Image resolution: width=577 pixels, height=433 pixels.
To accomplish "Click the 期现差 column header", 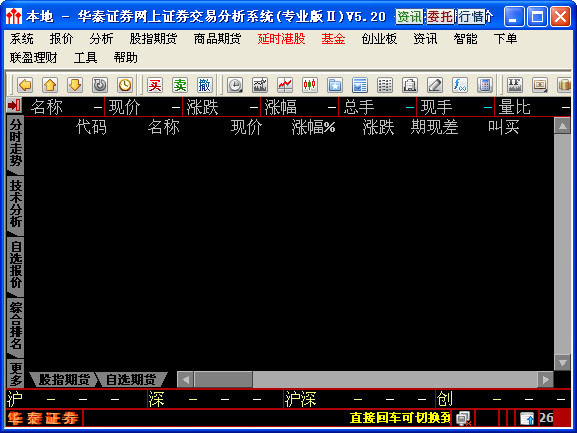I will [x=434, y=127].
